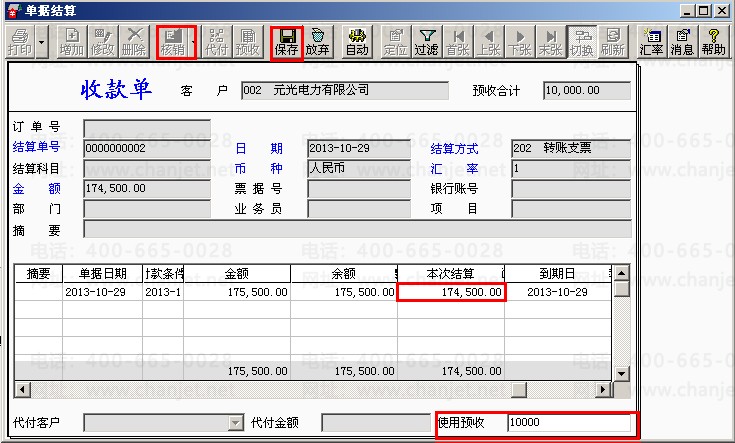Viewport: 735px width, 443px height.
Task: Click the 刷新 refresh toolbar button
Action: [x=612, y=42]
